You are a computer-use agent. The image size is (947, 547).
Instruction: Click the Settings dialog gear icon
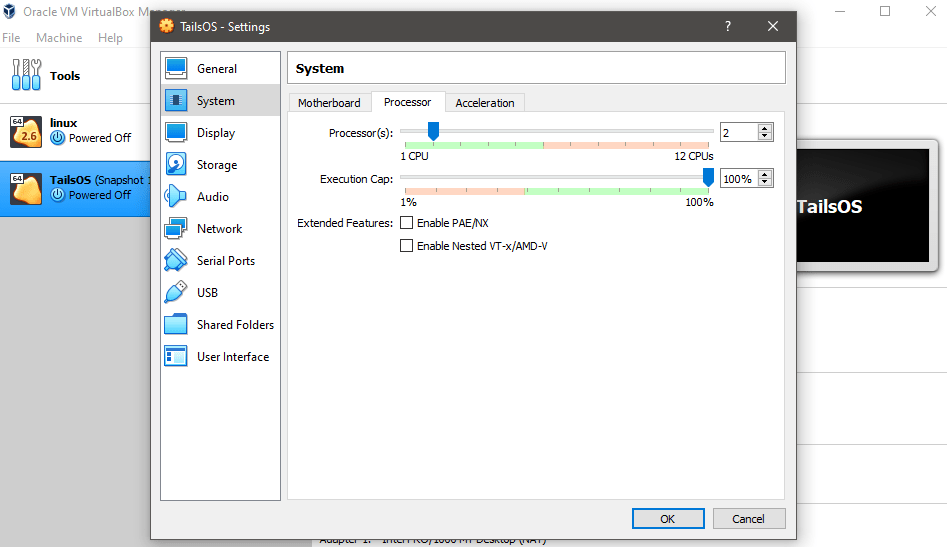tap(166, 26)
